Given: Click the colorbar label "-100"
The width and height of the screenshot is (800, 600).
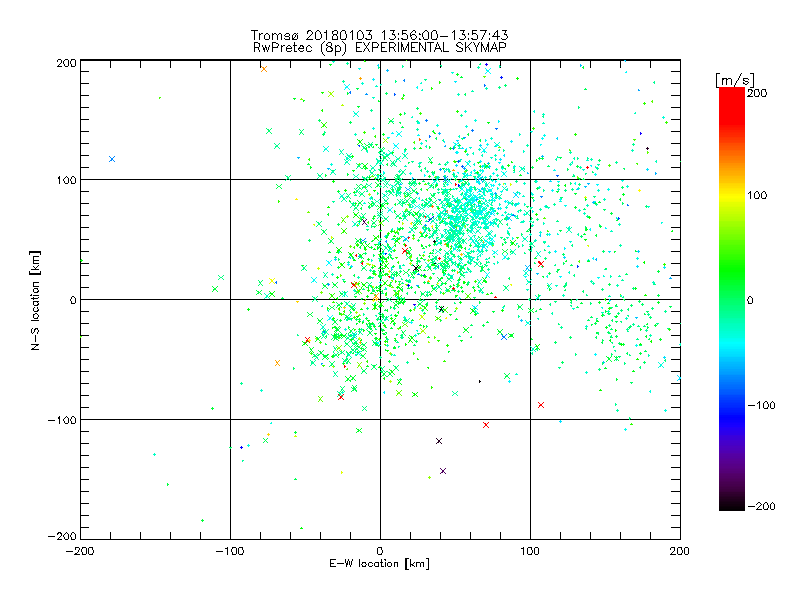Looking at the screenshot, I should tap(761, 405).
